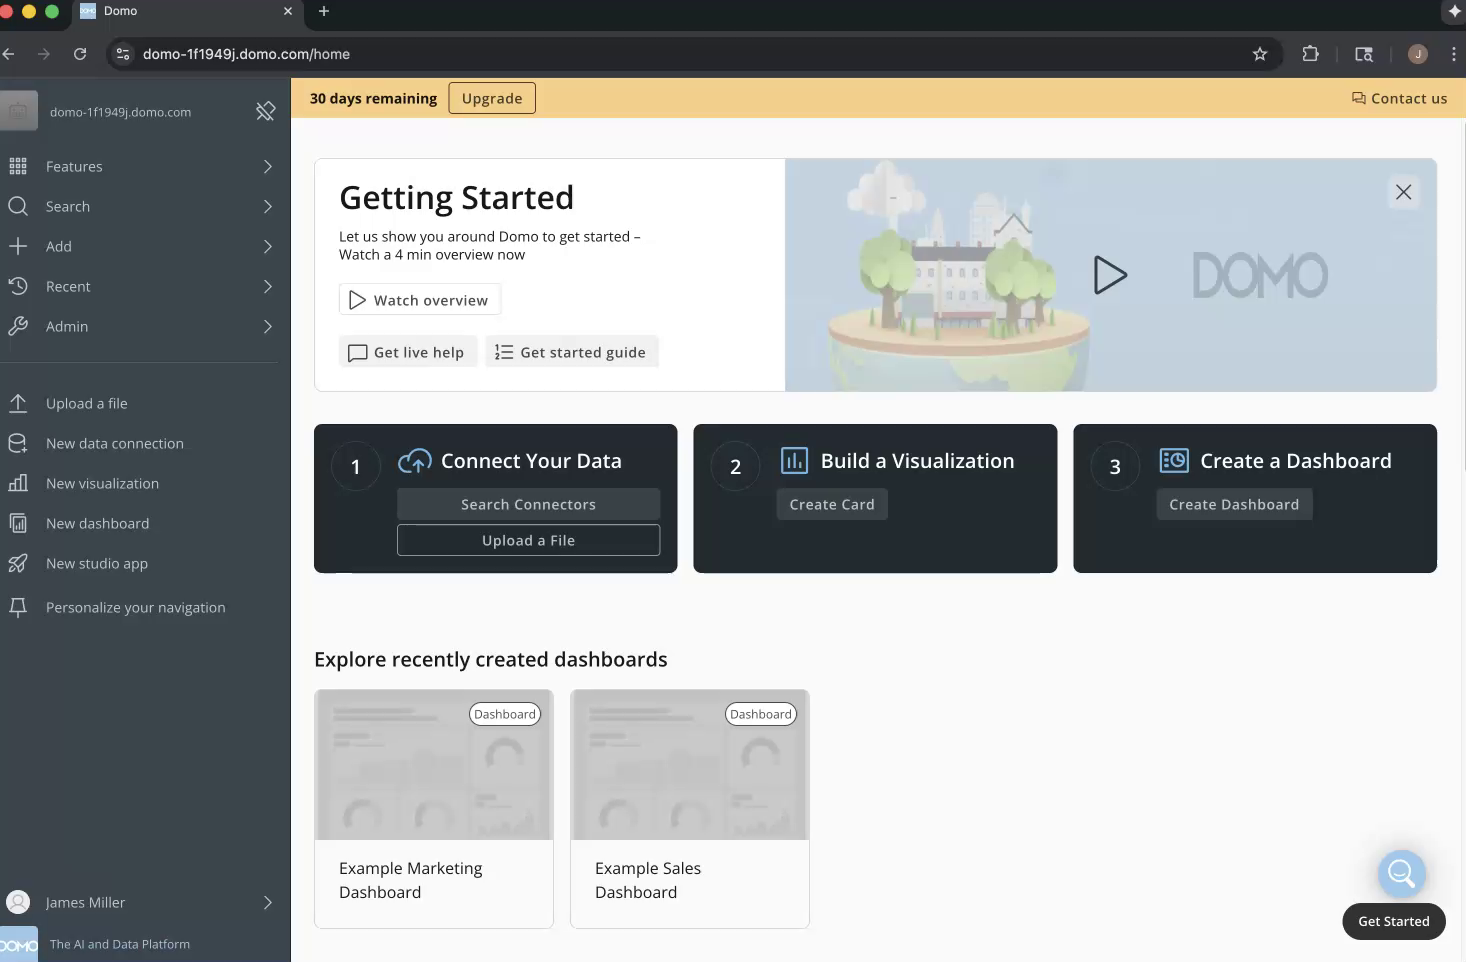
Task: Open the browser extensions puzzle icon
Action: coord(1310,54)
